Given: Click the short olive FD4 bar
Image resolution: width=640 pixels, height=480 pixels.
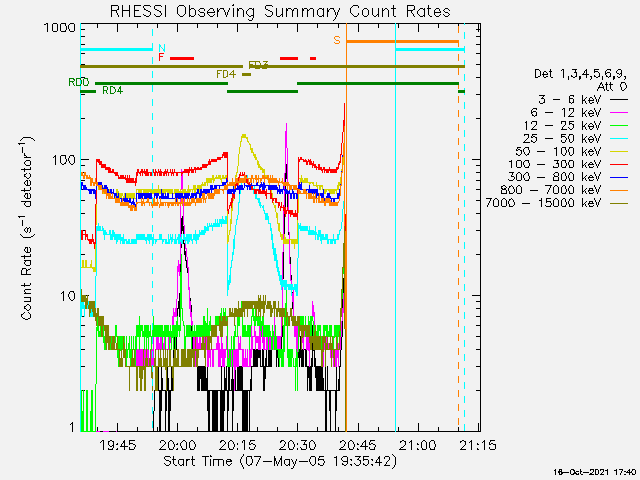Looking at the screenshot, I should tap(247, 75).
